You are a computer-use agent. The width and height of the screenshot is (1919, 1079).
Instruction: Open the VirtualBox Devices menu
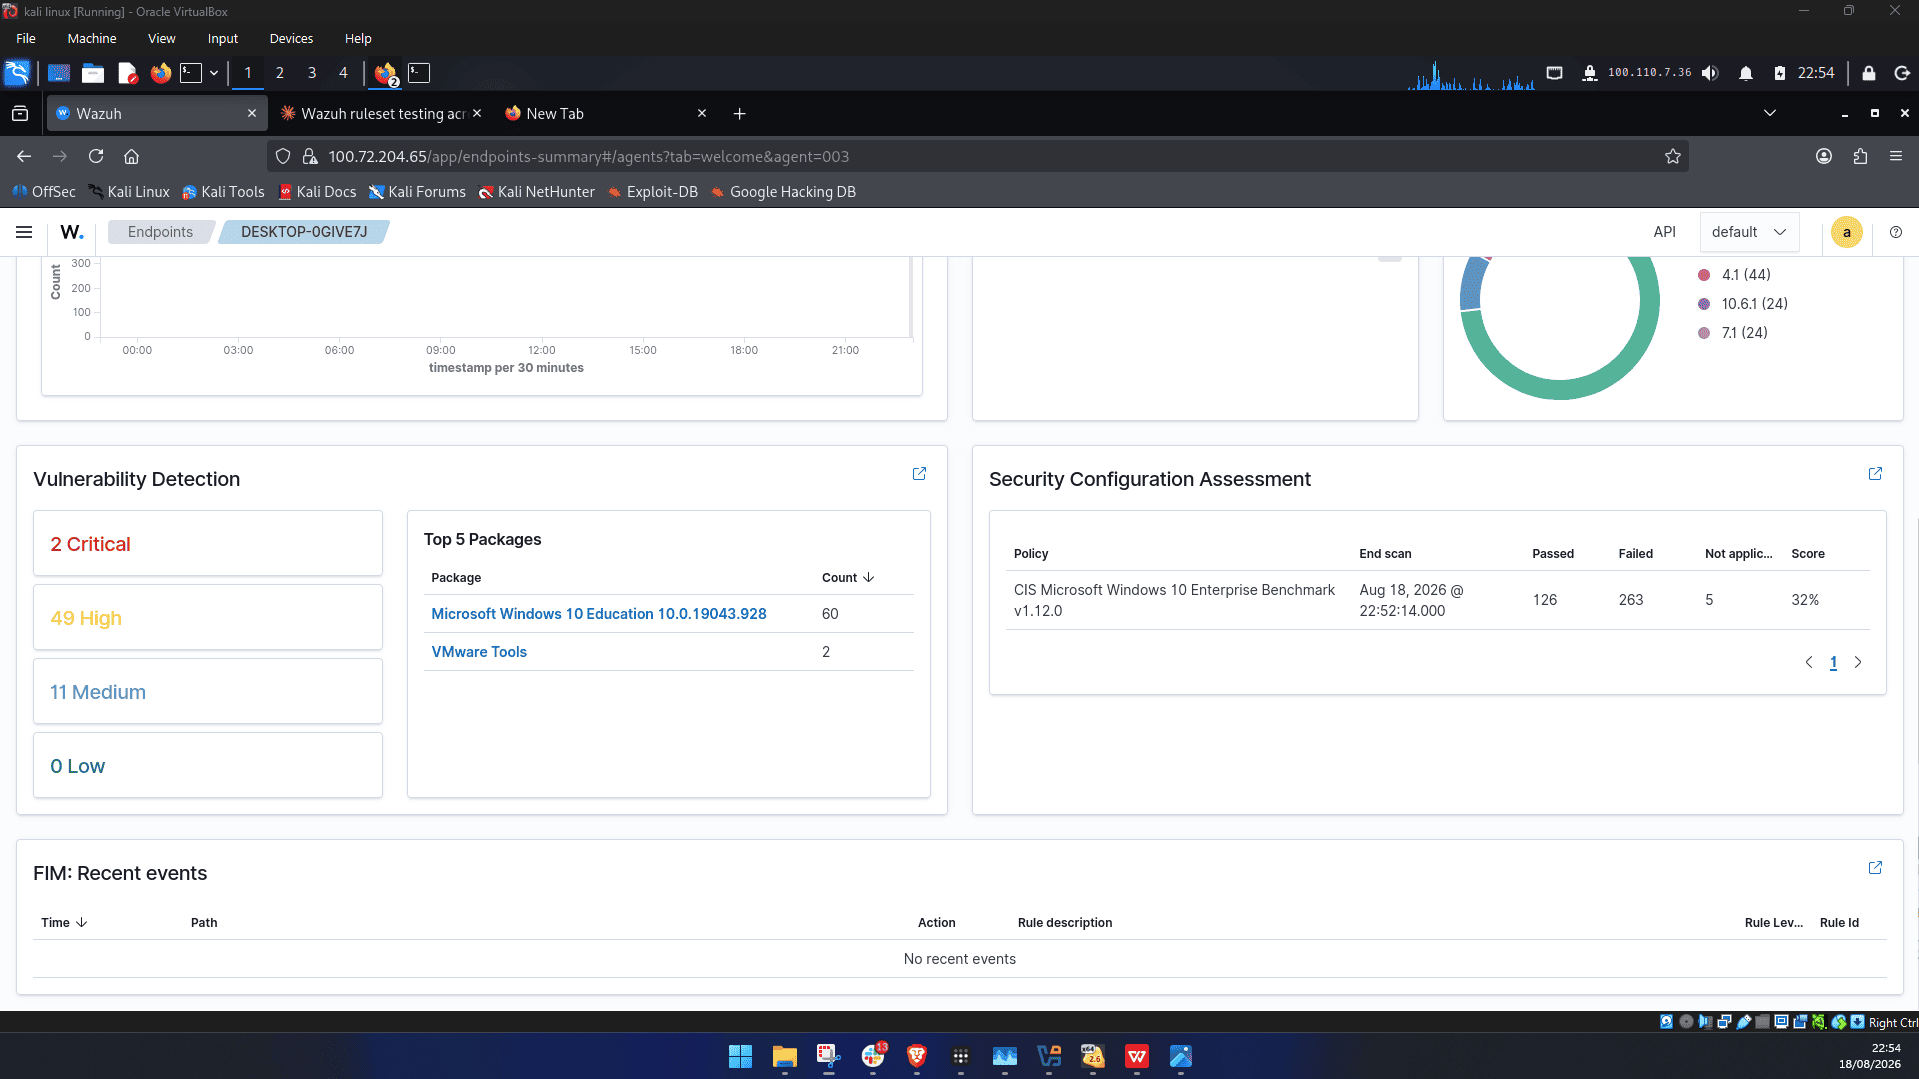[291, 38]
